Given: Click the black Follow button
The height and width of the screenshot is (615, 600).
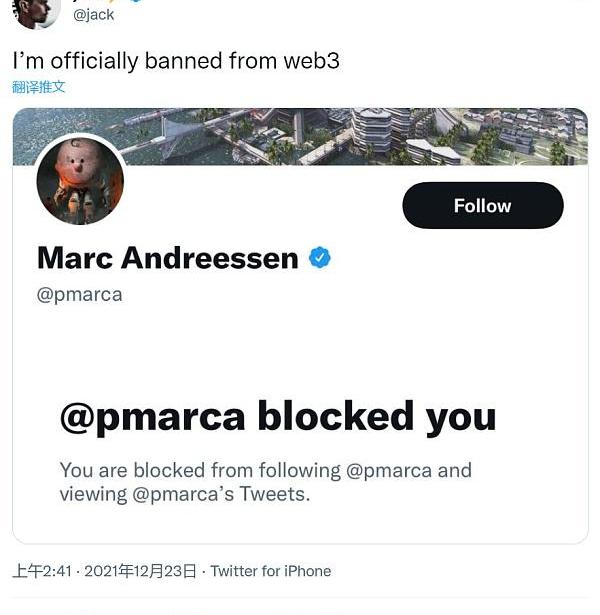Looking at the screenshot, I should [x=483, y=206].
